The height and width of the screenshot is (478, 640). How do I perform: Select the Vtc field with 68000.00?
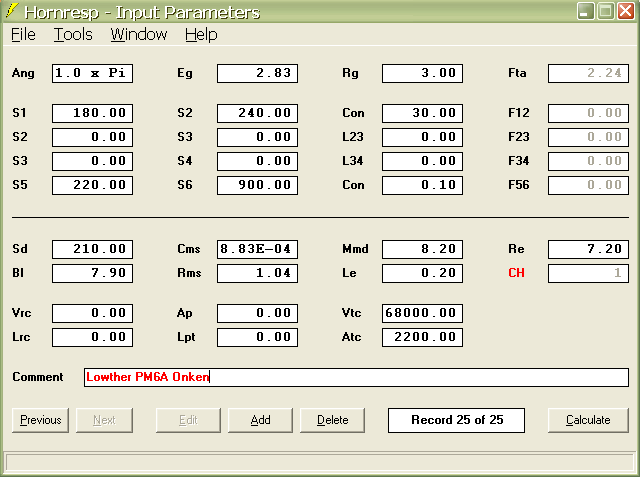(422, 313)
